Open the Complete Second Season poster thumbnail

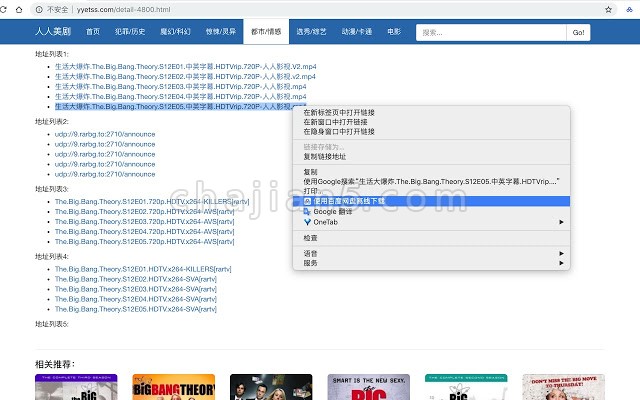point(466,387)
